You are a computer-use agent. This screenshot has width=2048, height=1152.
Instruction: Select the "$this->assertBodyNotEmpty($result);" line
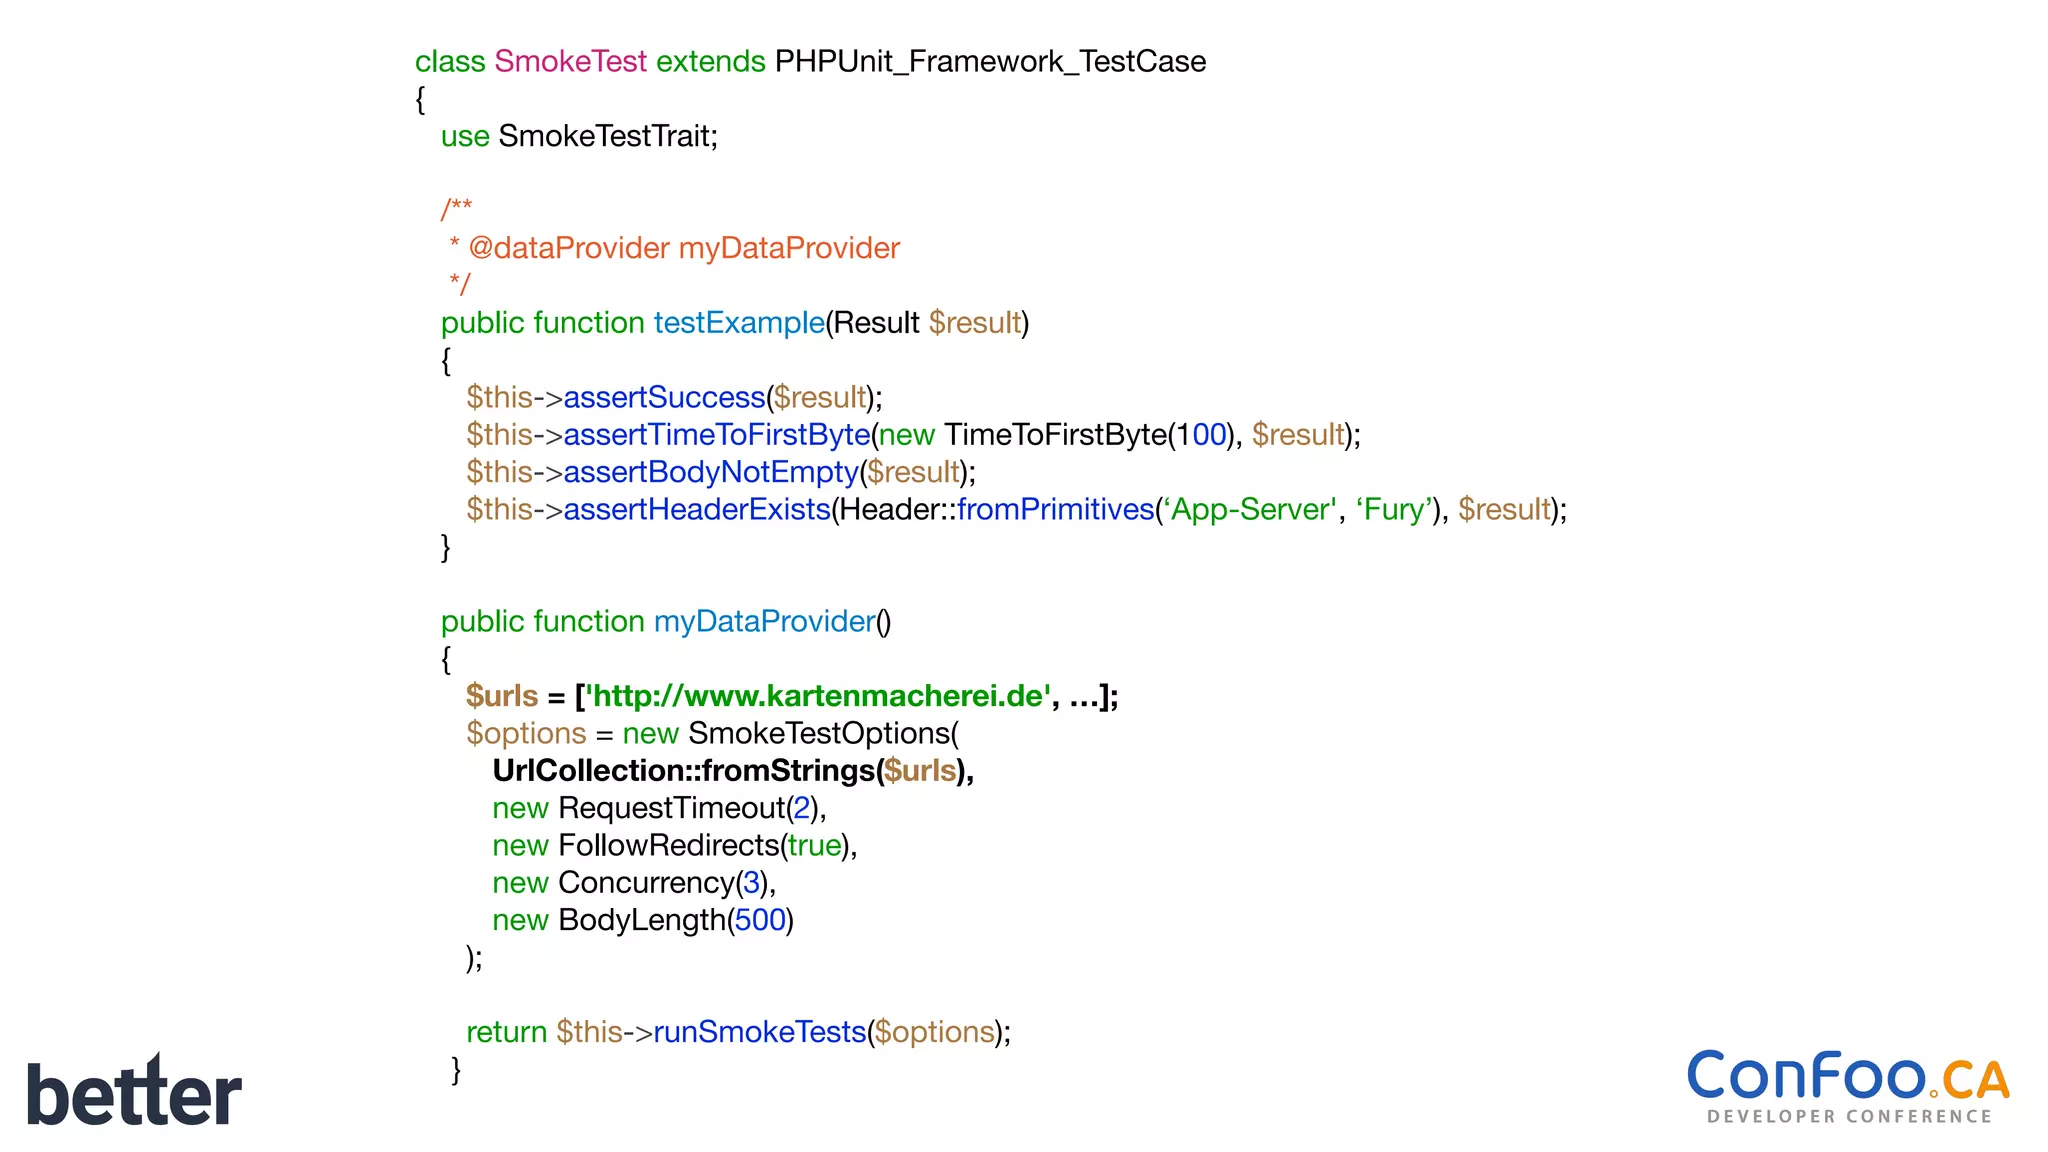[721, 472]
